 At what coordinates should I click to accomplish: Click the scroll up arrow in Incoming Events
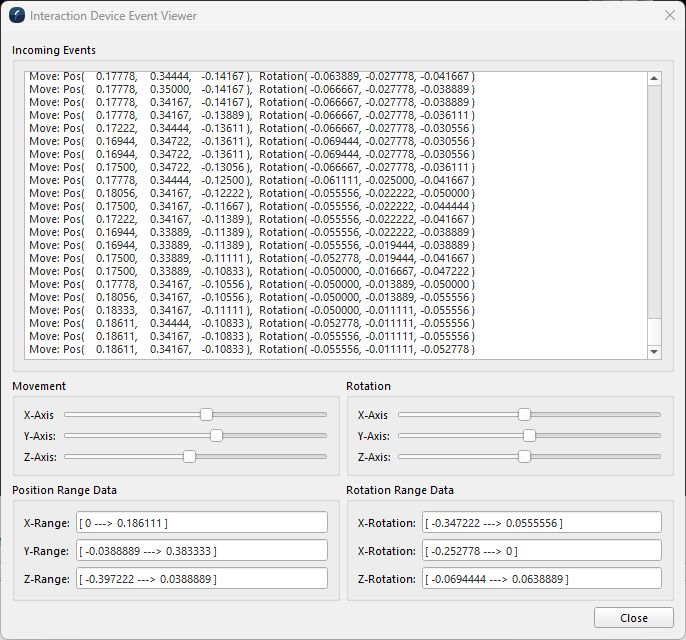(x=654, y=79)
